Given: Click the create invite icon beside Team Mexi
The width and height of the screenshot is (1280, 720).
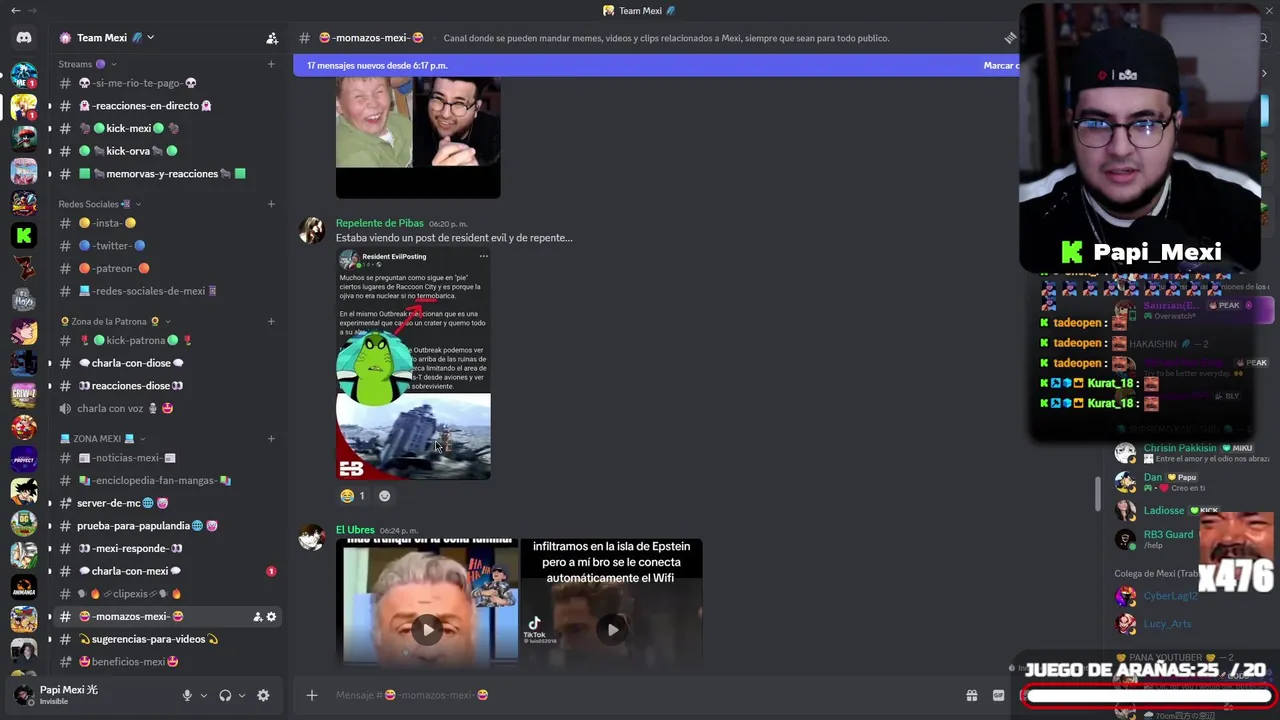Looking at the screenshot, I should 272,38.
